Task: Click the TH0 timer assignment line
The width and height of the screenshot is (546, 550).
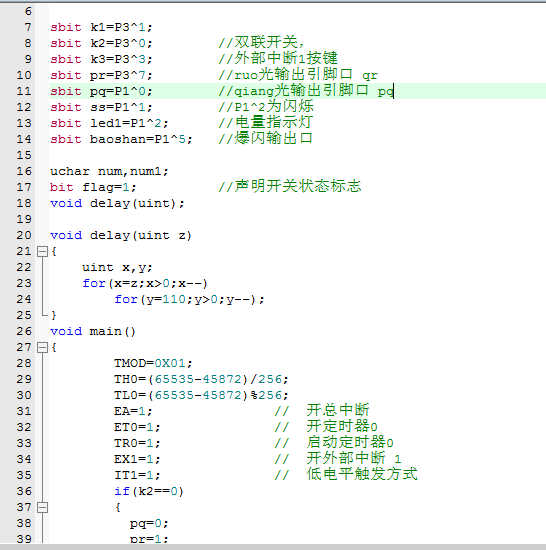Action: click(201, 379)
